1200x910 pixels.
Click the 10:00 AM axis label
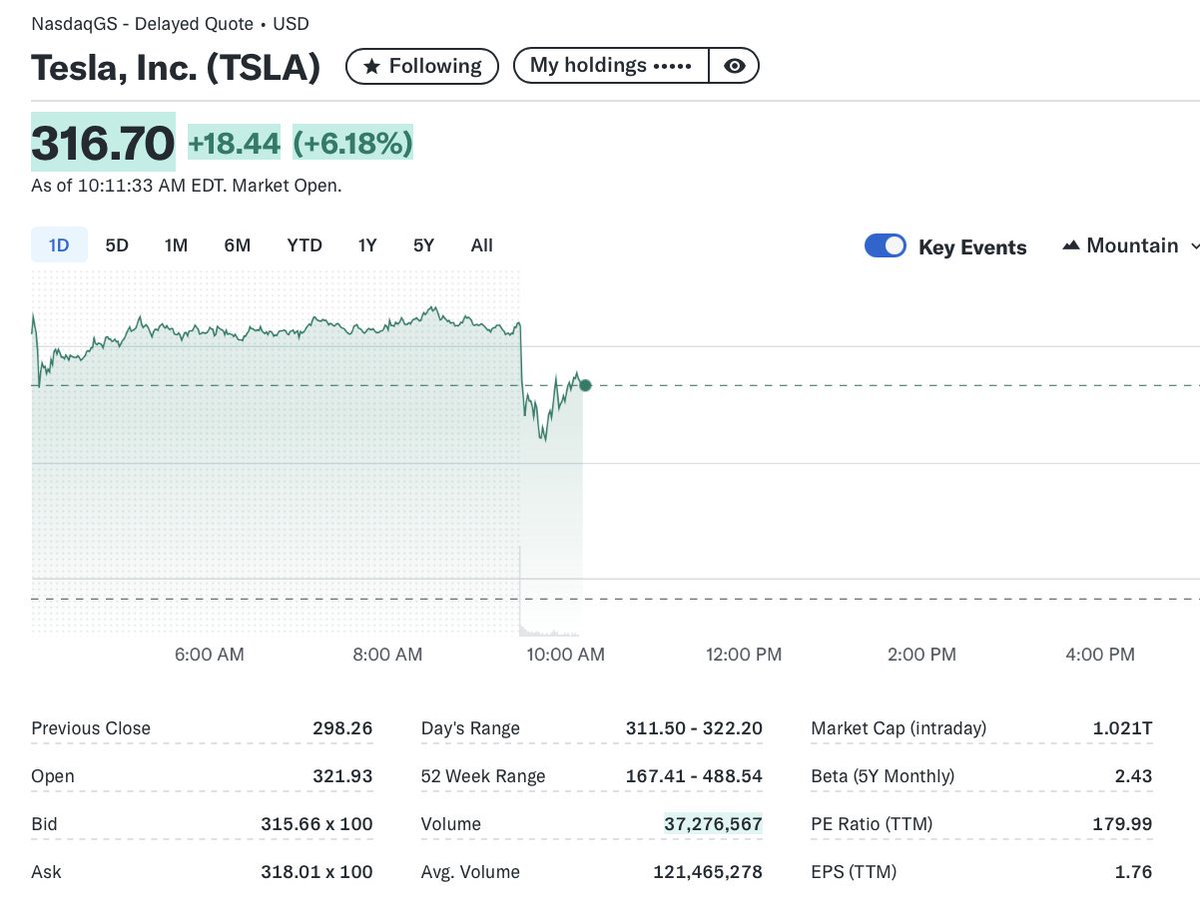pyautogui.click(x=564, y=655)
